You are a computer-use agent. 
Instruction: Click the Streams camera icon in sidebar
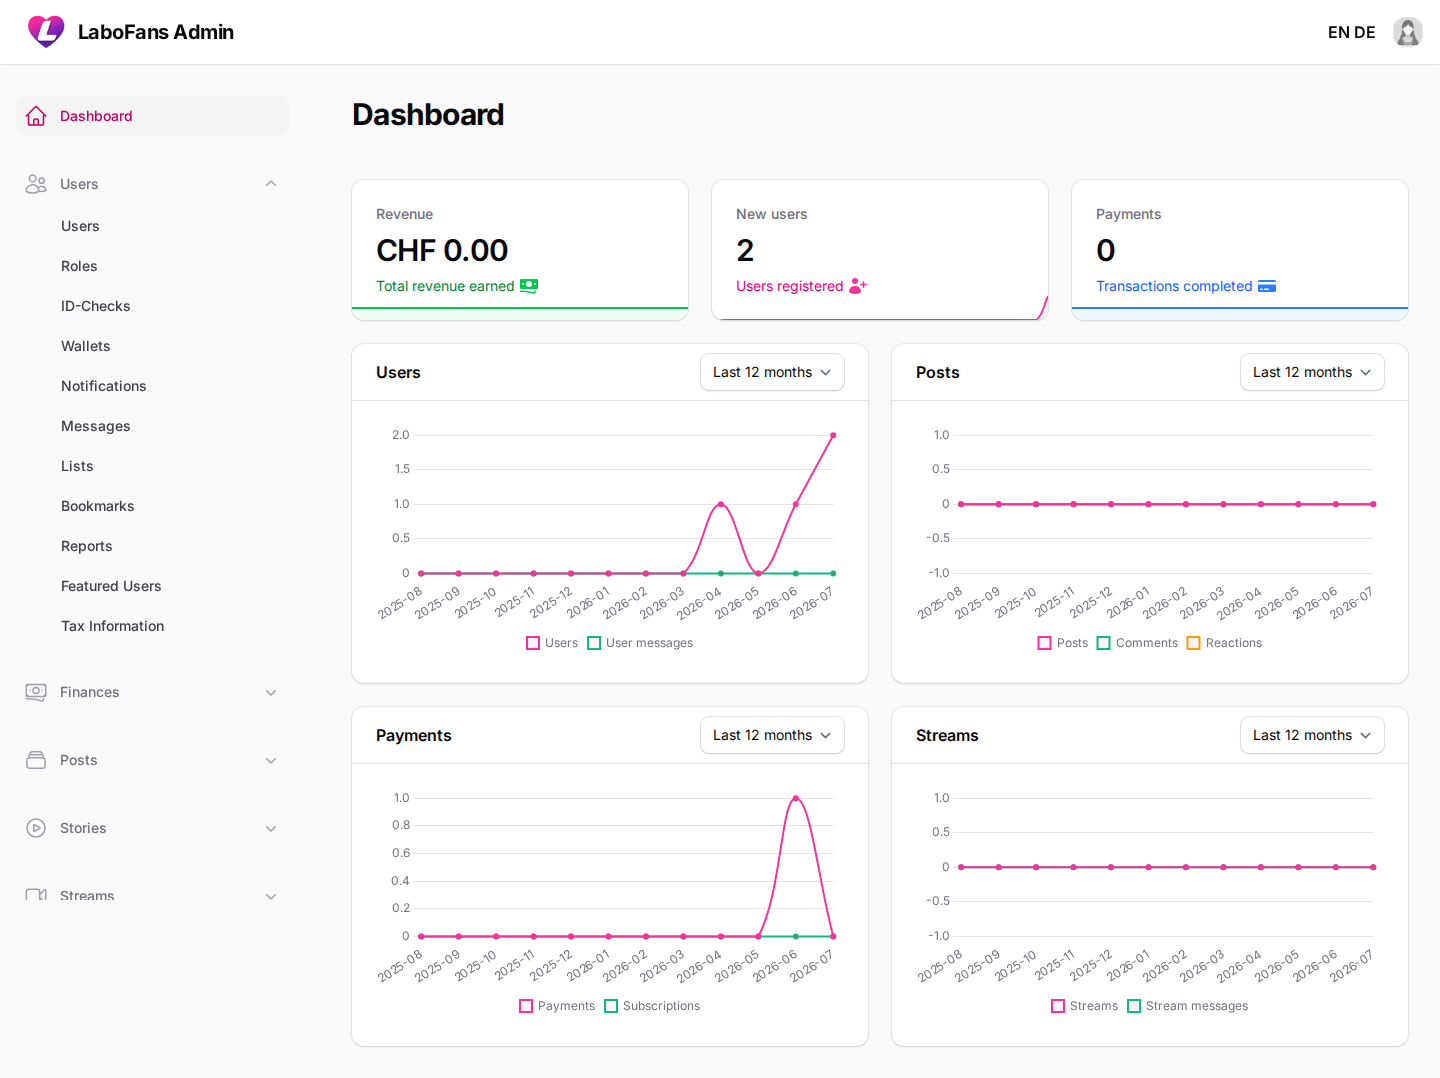[36, 895]
